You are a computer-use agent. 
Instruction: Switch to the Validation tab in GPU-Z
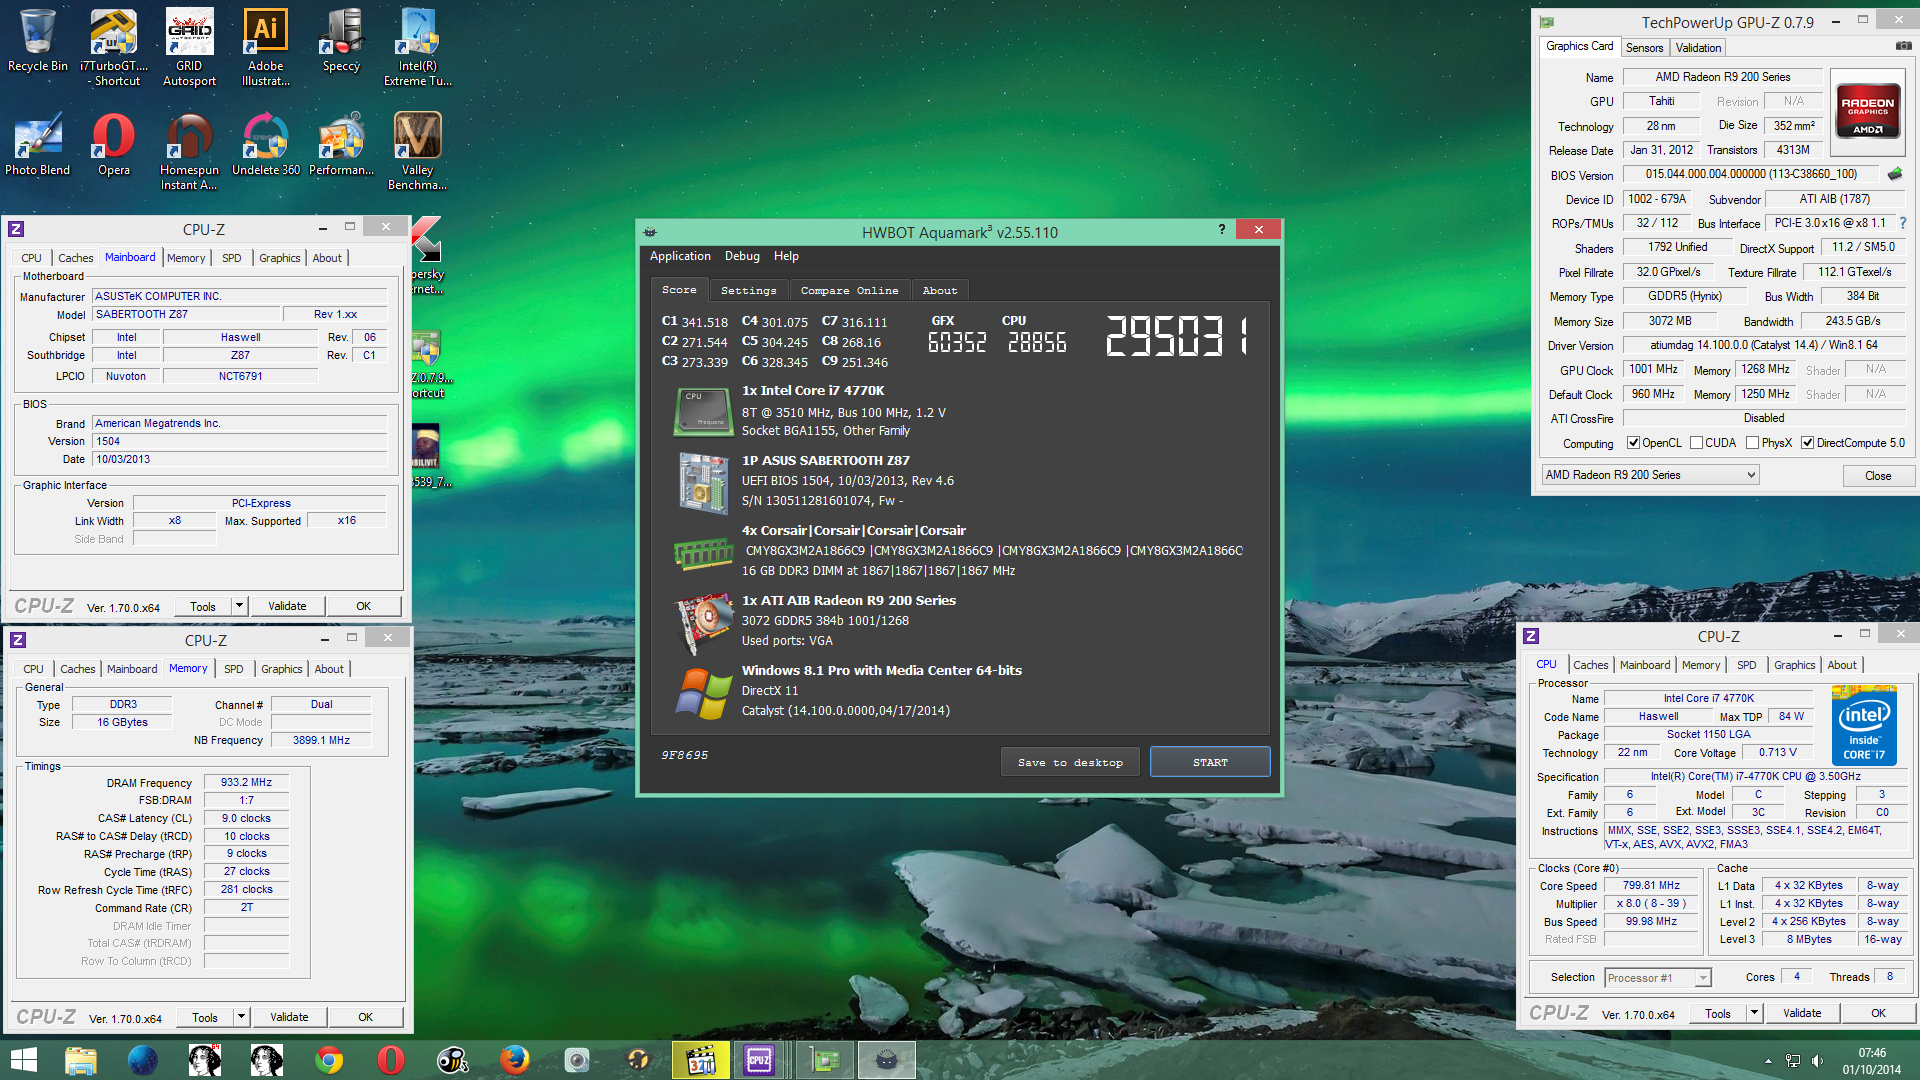click(x=1698, y=48)
